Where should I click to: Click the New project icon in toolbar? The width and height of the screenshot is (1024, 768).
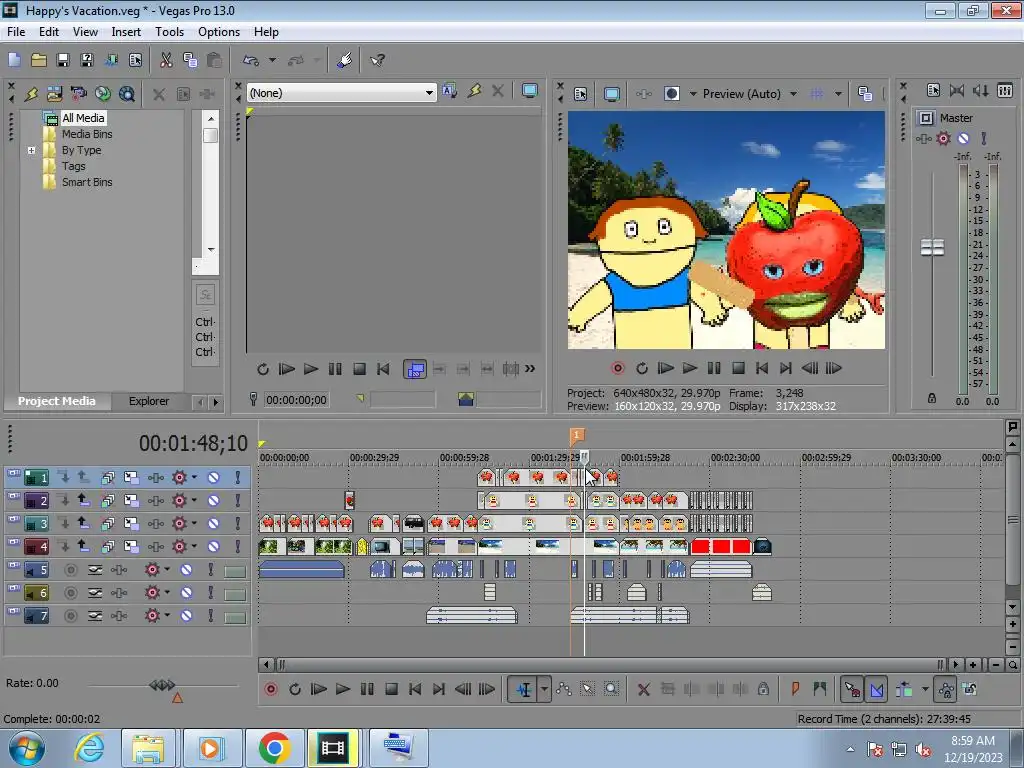tap(14, 60)
